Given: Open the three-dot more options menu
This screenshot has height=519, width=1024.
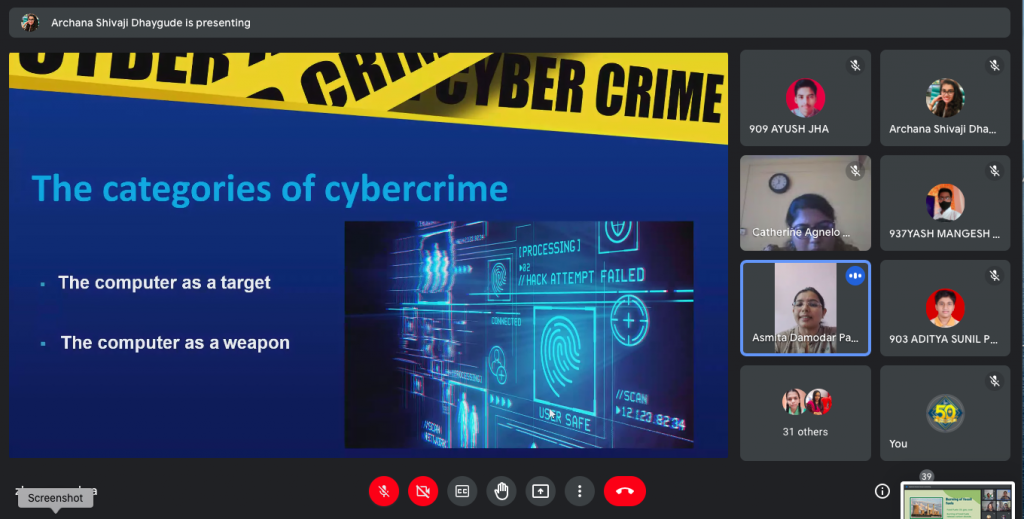Looking at the screenshot, I should point(579,491).
